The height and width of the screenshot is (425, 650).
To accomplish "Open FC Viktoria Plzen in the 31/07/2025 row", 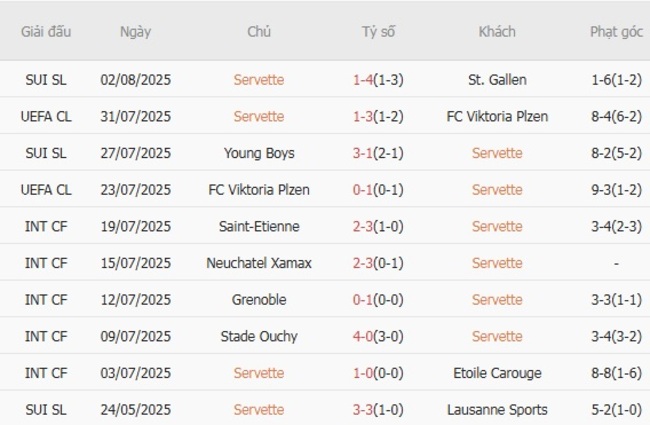I will pyautogui.click(x=497, y=117).
